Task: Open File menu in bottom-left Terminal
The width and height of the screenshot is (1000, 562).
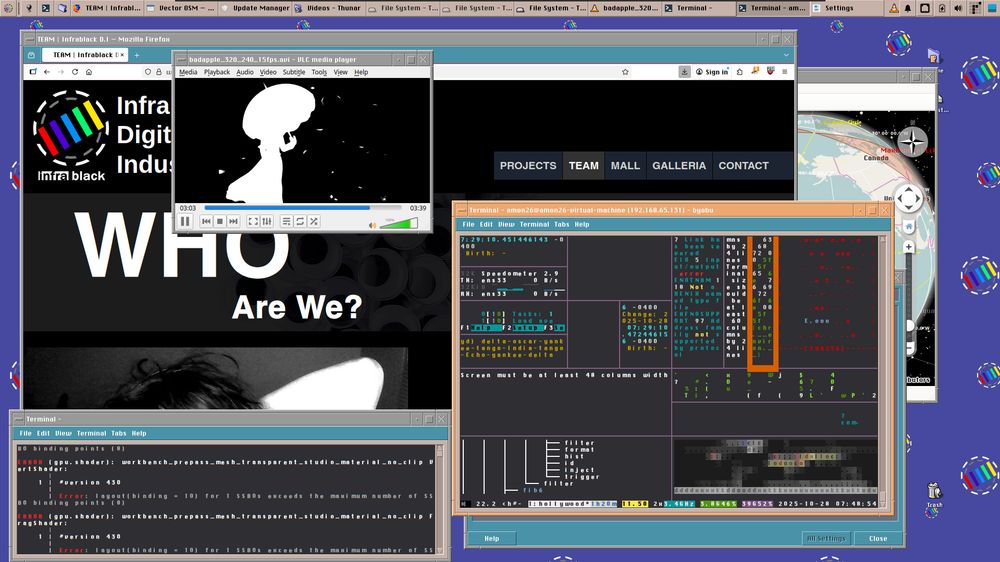Action: 26,433
